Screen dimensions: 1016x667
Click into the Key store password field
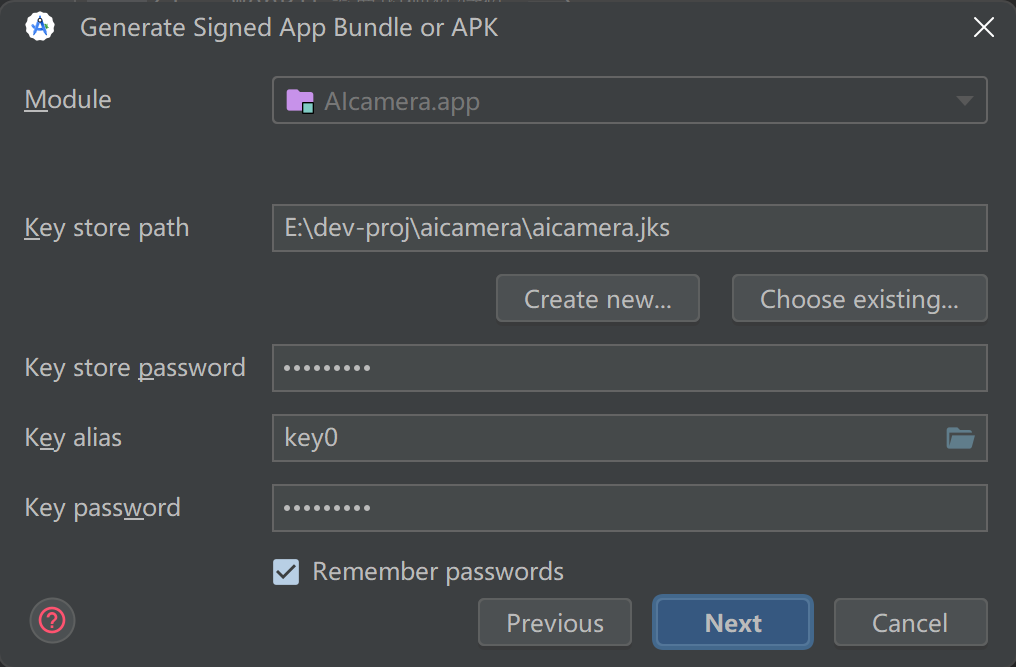[x=629, y=368]
